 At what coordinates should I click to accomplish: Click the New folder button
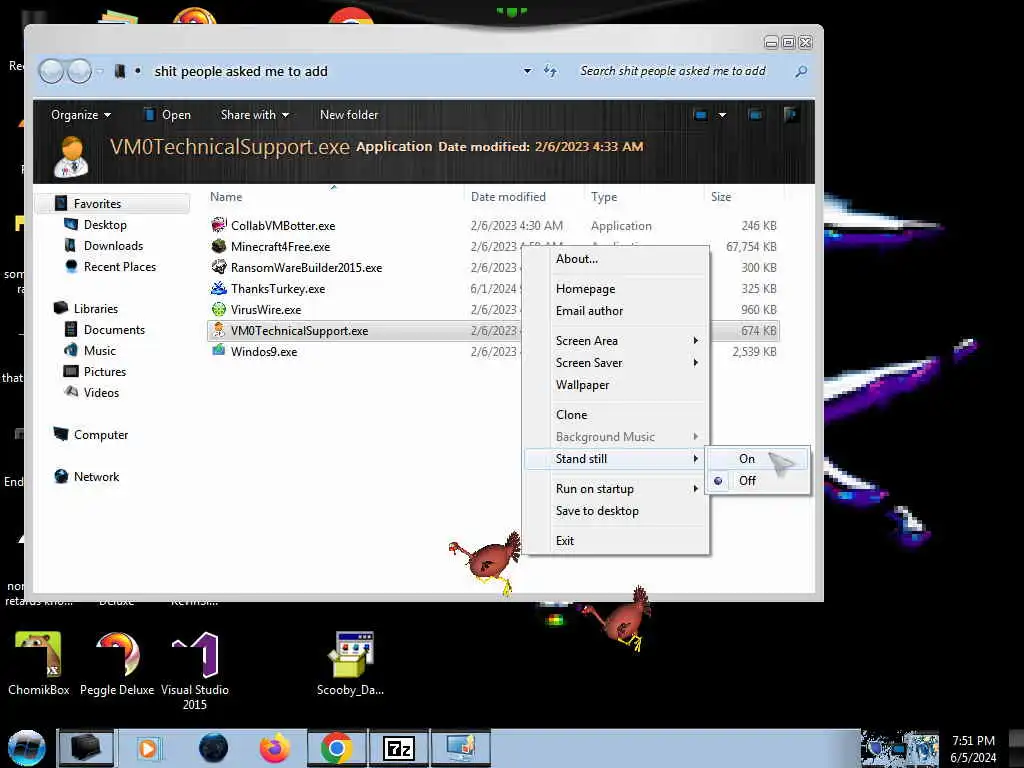(x=349, y=115)
